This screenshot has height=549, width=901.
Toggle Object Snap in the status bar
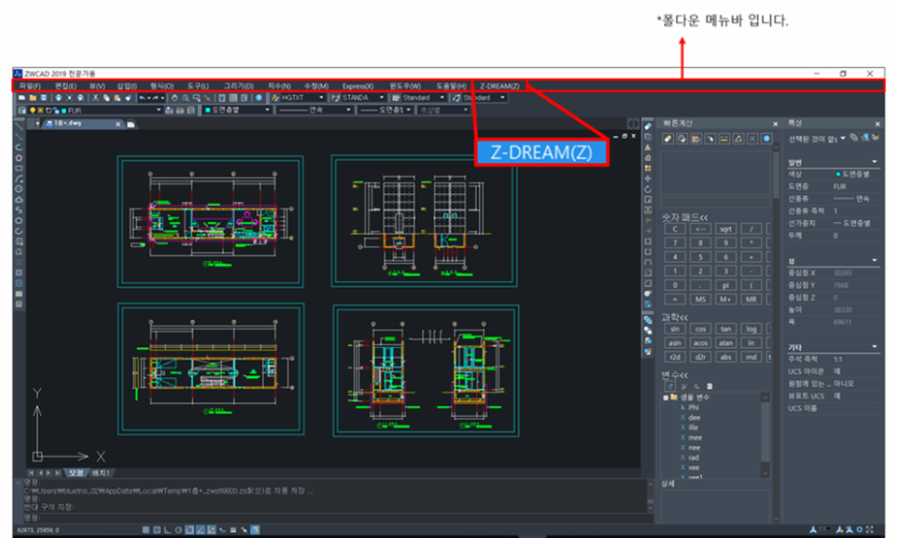(x=189, y=530)
